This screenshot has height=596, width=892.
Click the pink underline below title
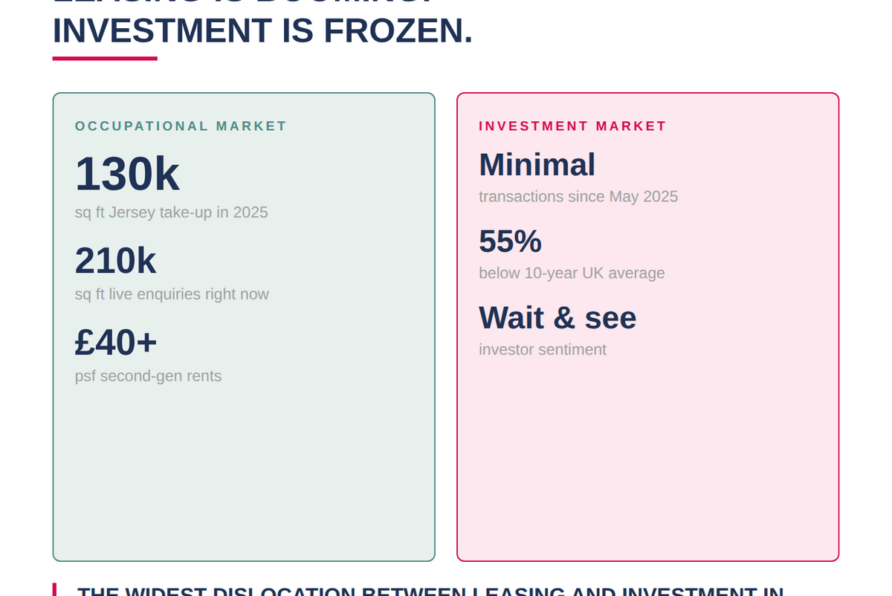click(105, 58)
